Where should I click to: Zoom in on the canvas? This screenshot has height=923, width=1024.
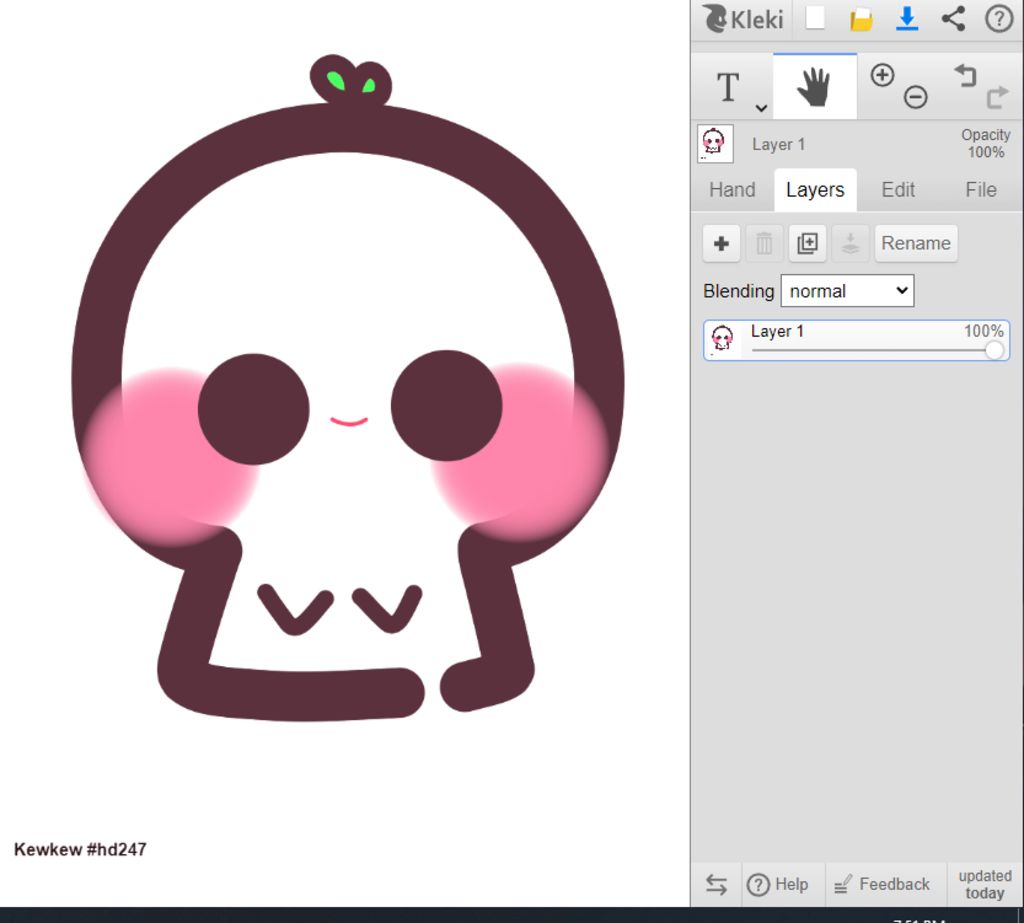pyautogui.click(x=882, y=75)
